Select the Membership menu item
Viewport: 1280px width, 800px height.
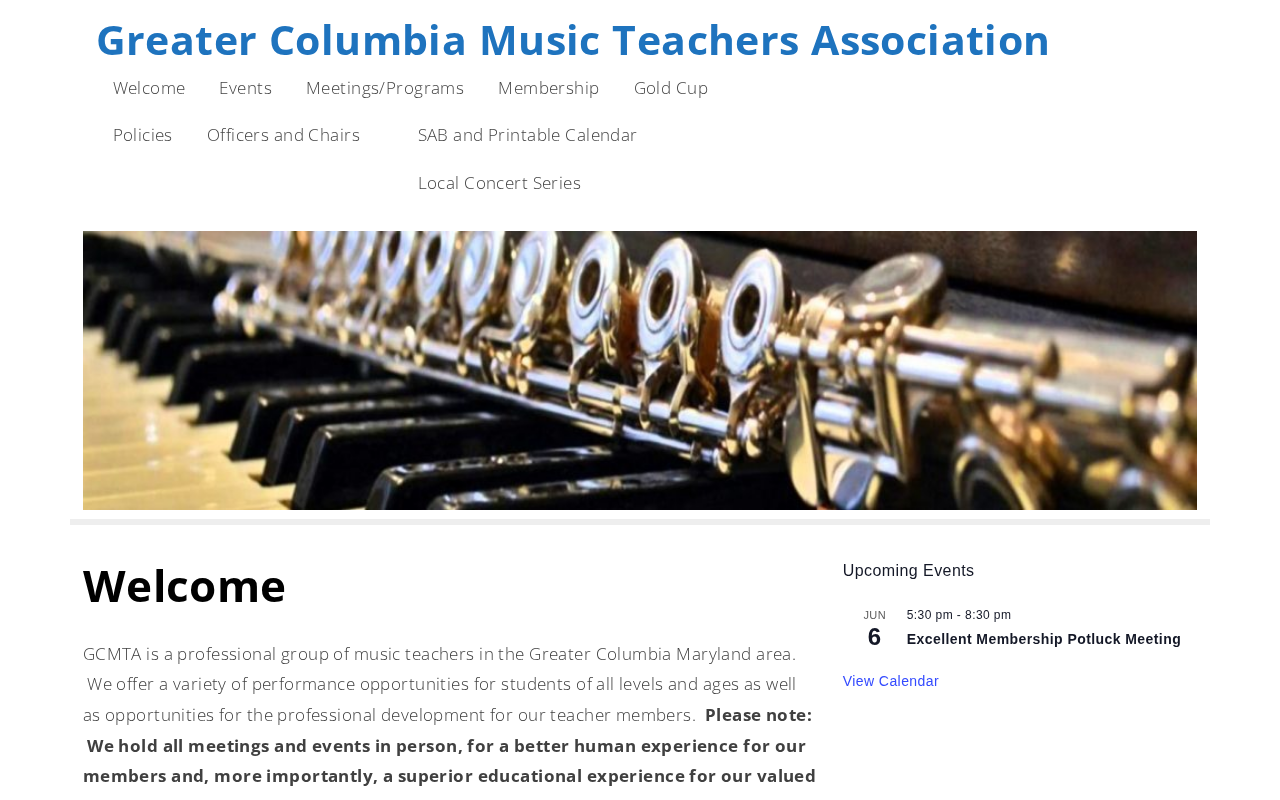(549, 88)
